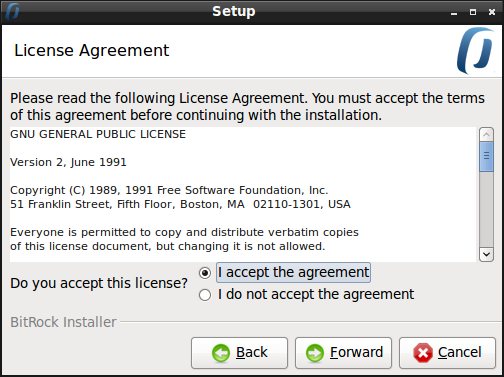The image size is (504, 377).
Task: Select the "I accept the agreement" radio button
Action: pos(205,273)
